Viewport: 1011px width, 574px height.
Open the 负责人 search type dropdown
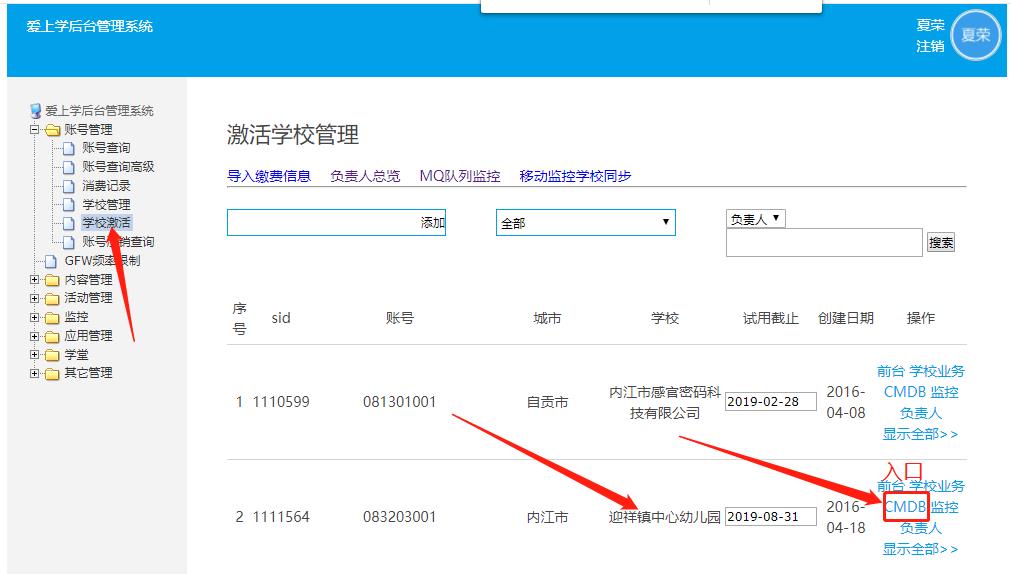point(755,219)
